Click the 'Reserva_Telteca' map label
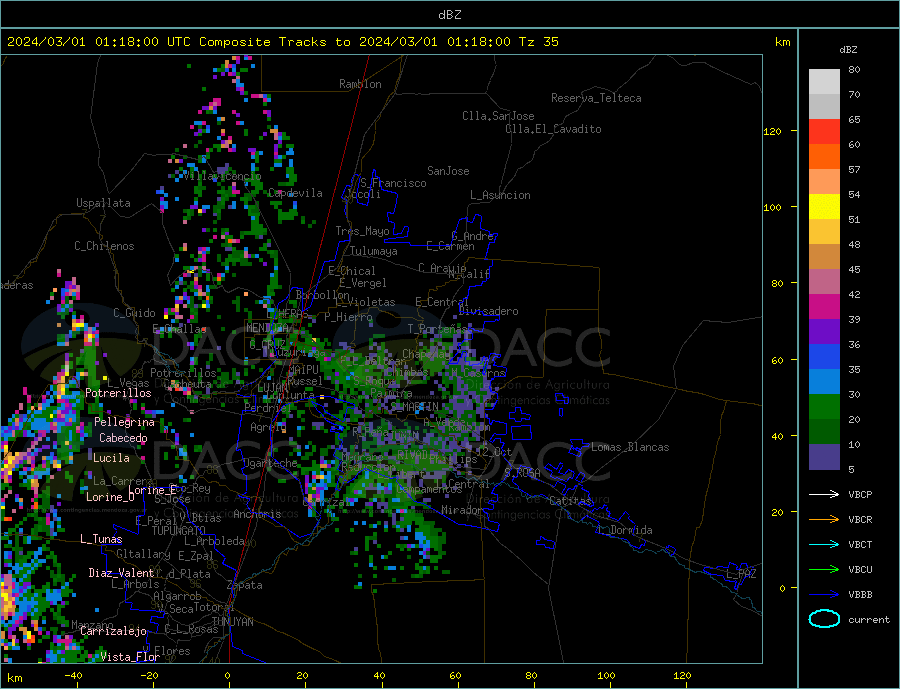900x689 pixels. (x=596, y=98)
